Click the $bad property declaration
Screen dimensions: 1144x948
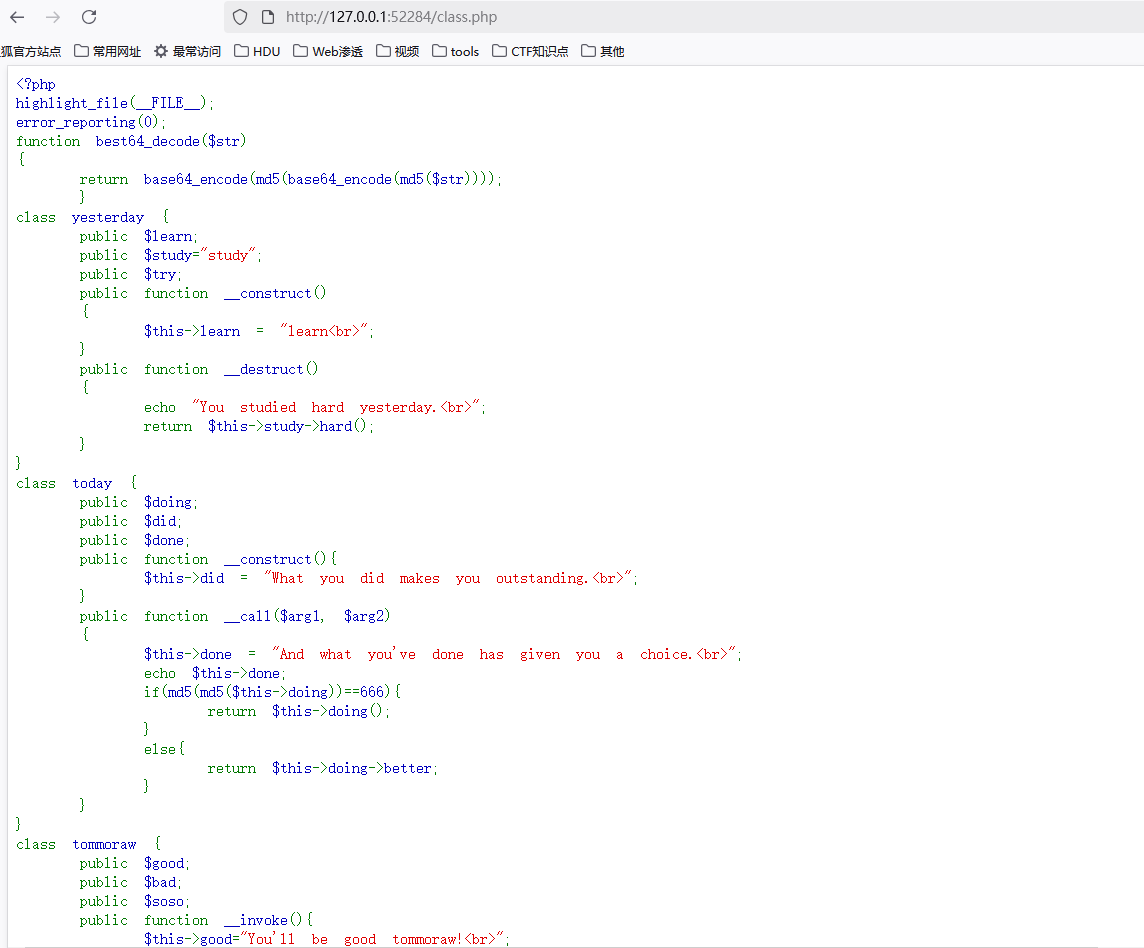[131, 882]
